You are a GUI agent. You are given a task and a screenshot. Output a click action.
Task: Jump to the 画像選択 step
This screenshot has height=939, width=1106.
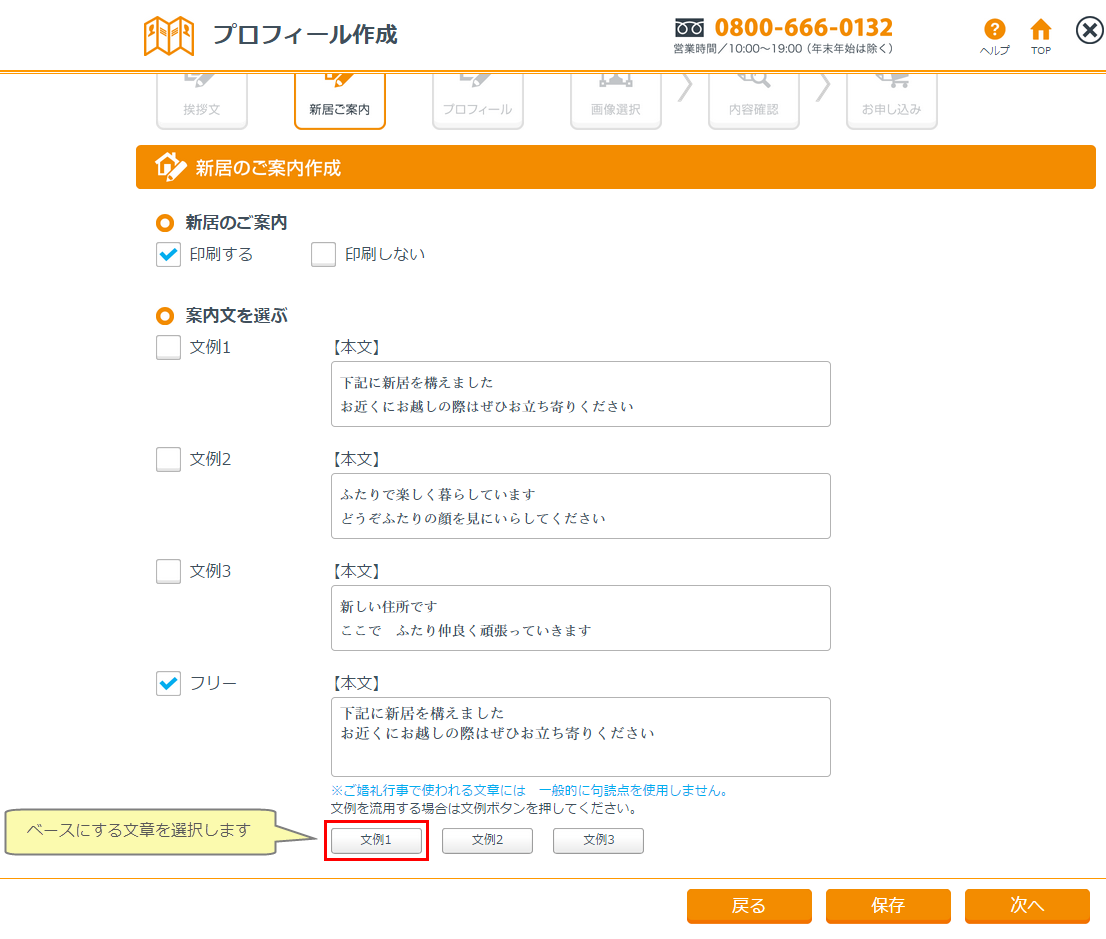click(615, 100)
